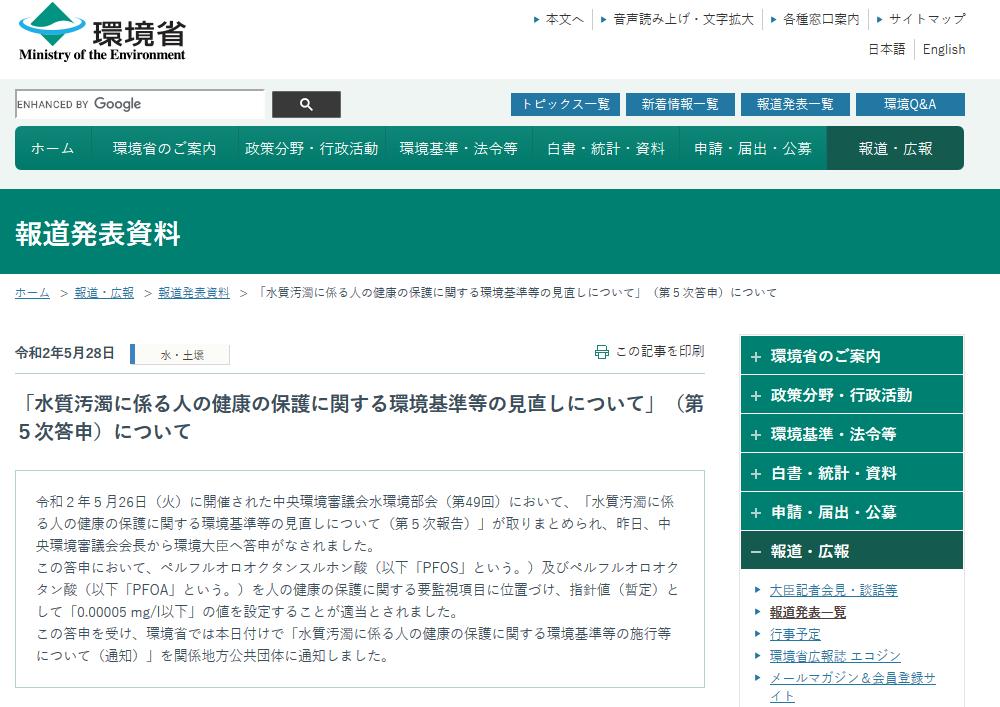Screen dimensions: 1000x707
Task: Click the 音声読み上げ・文字拡大 accessibility option
Action: pyautogui.click(x=678, y=17)
